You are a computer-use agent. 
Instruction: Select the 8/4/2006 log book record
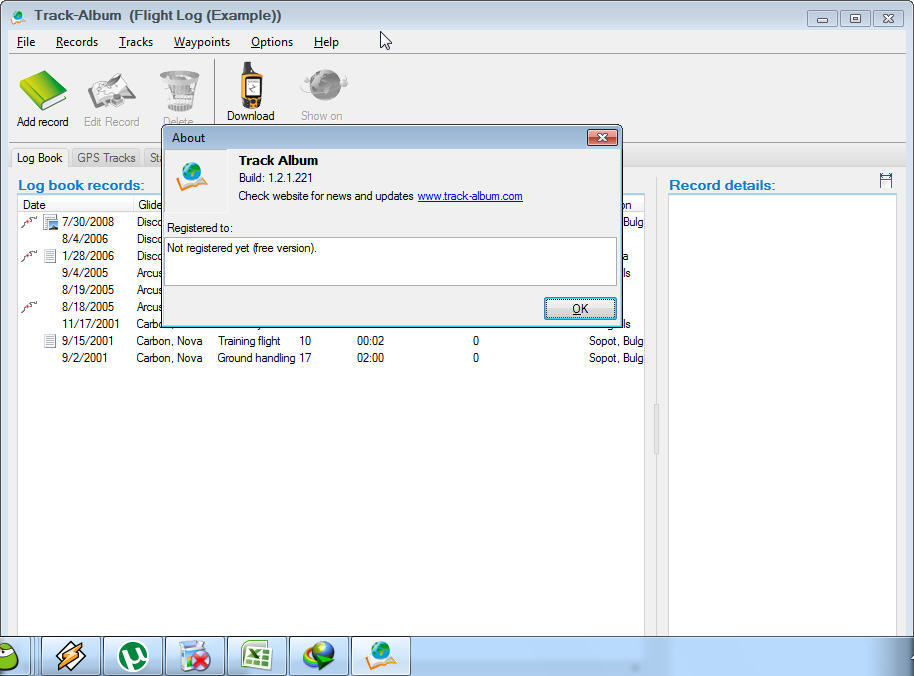tap(85, 239)
